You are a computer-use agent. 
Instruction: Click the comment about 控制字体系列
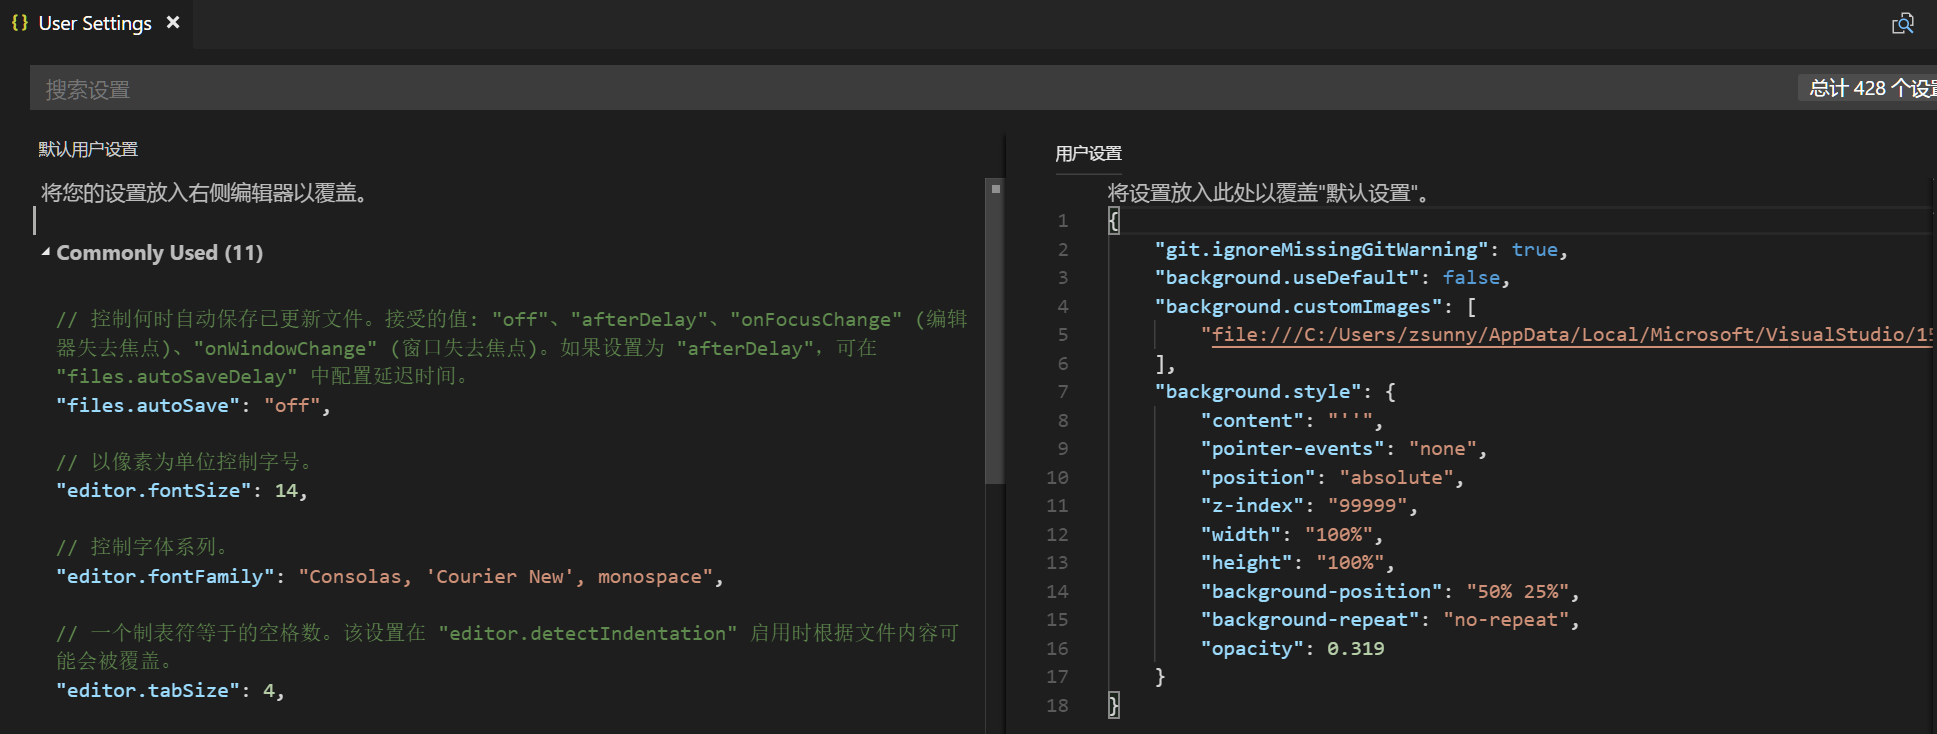tap(145, 547)
